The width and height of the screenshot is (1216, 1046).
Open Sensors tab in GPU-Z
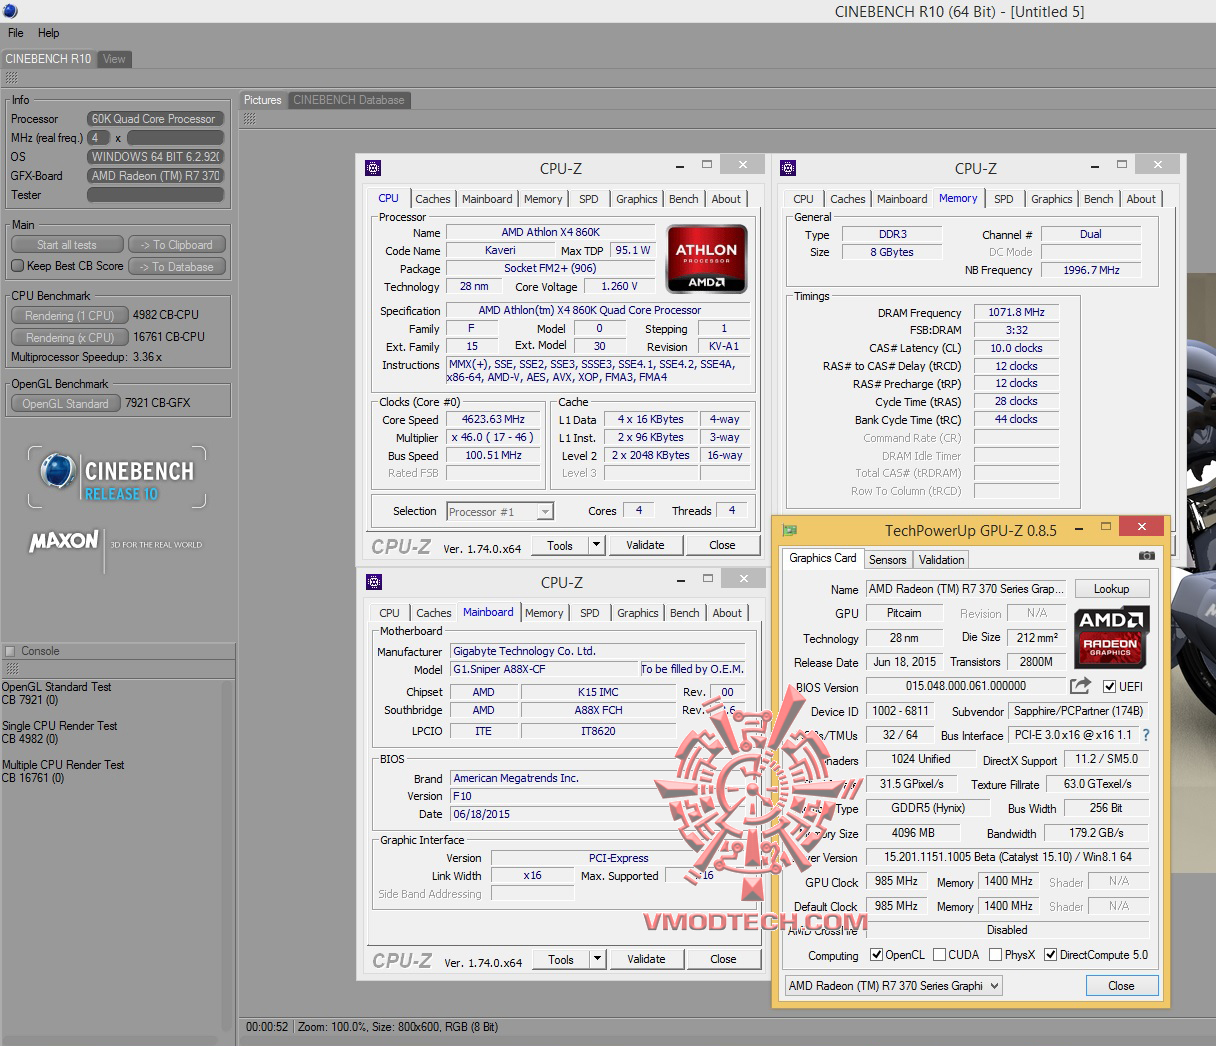[888, 560]
